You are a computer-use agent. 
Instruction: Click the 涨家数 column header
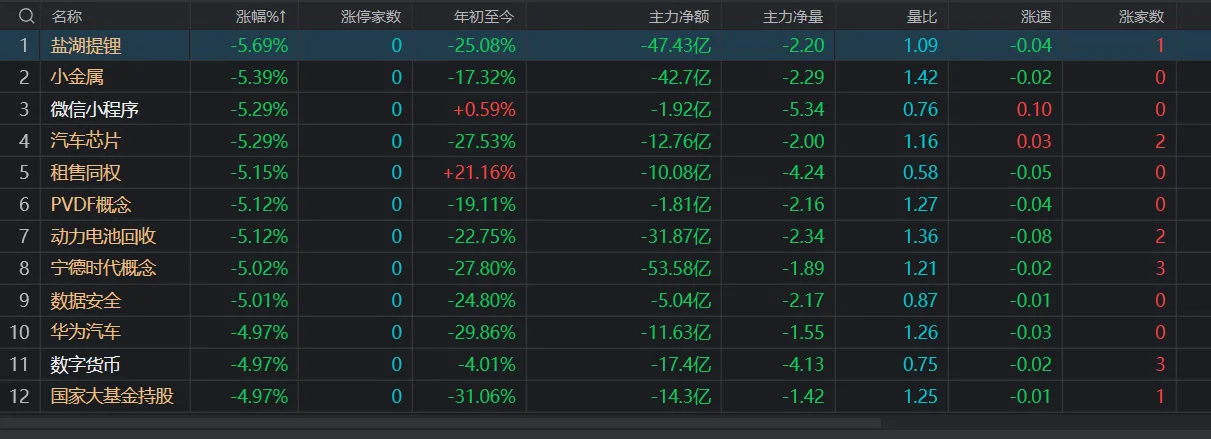pos(1141,16)
